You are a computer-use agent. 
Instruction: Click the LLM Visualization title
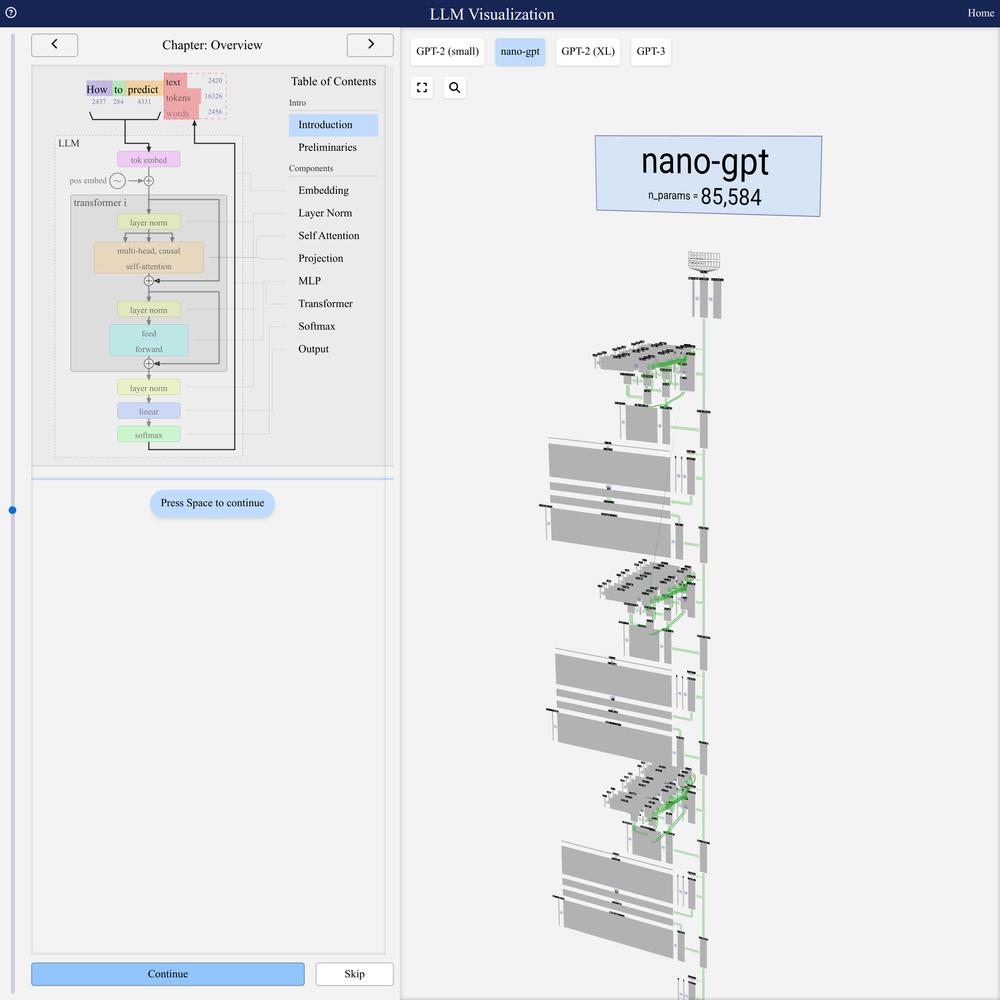point(492,14)
